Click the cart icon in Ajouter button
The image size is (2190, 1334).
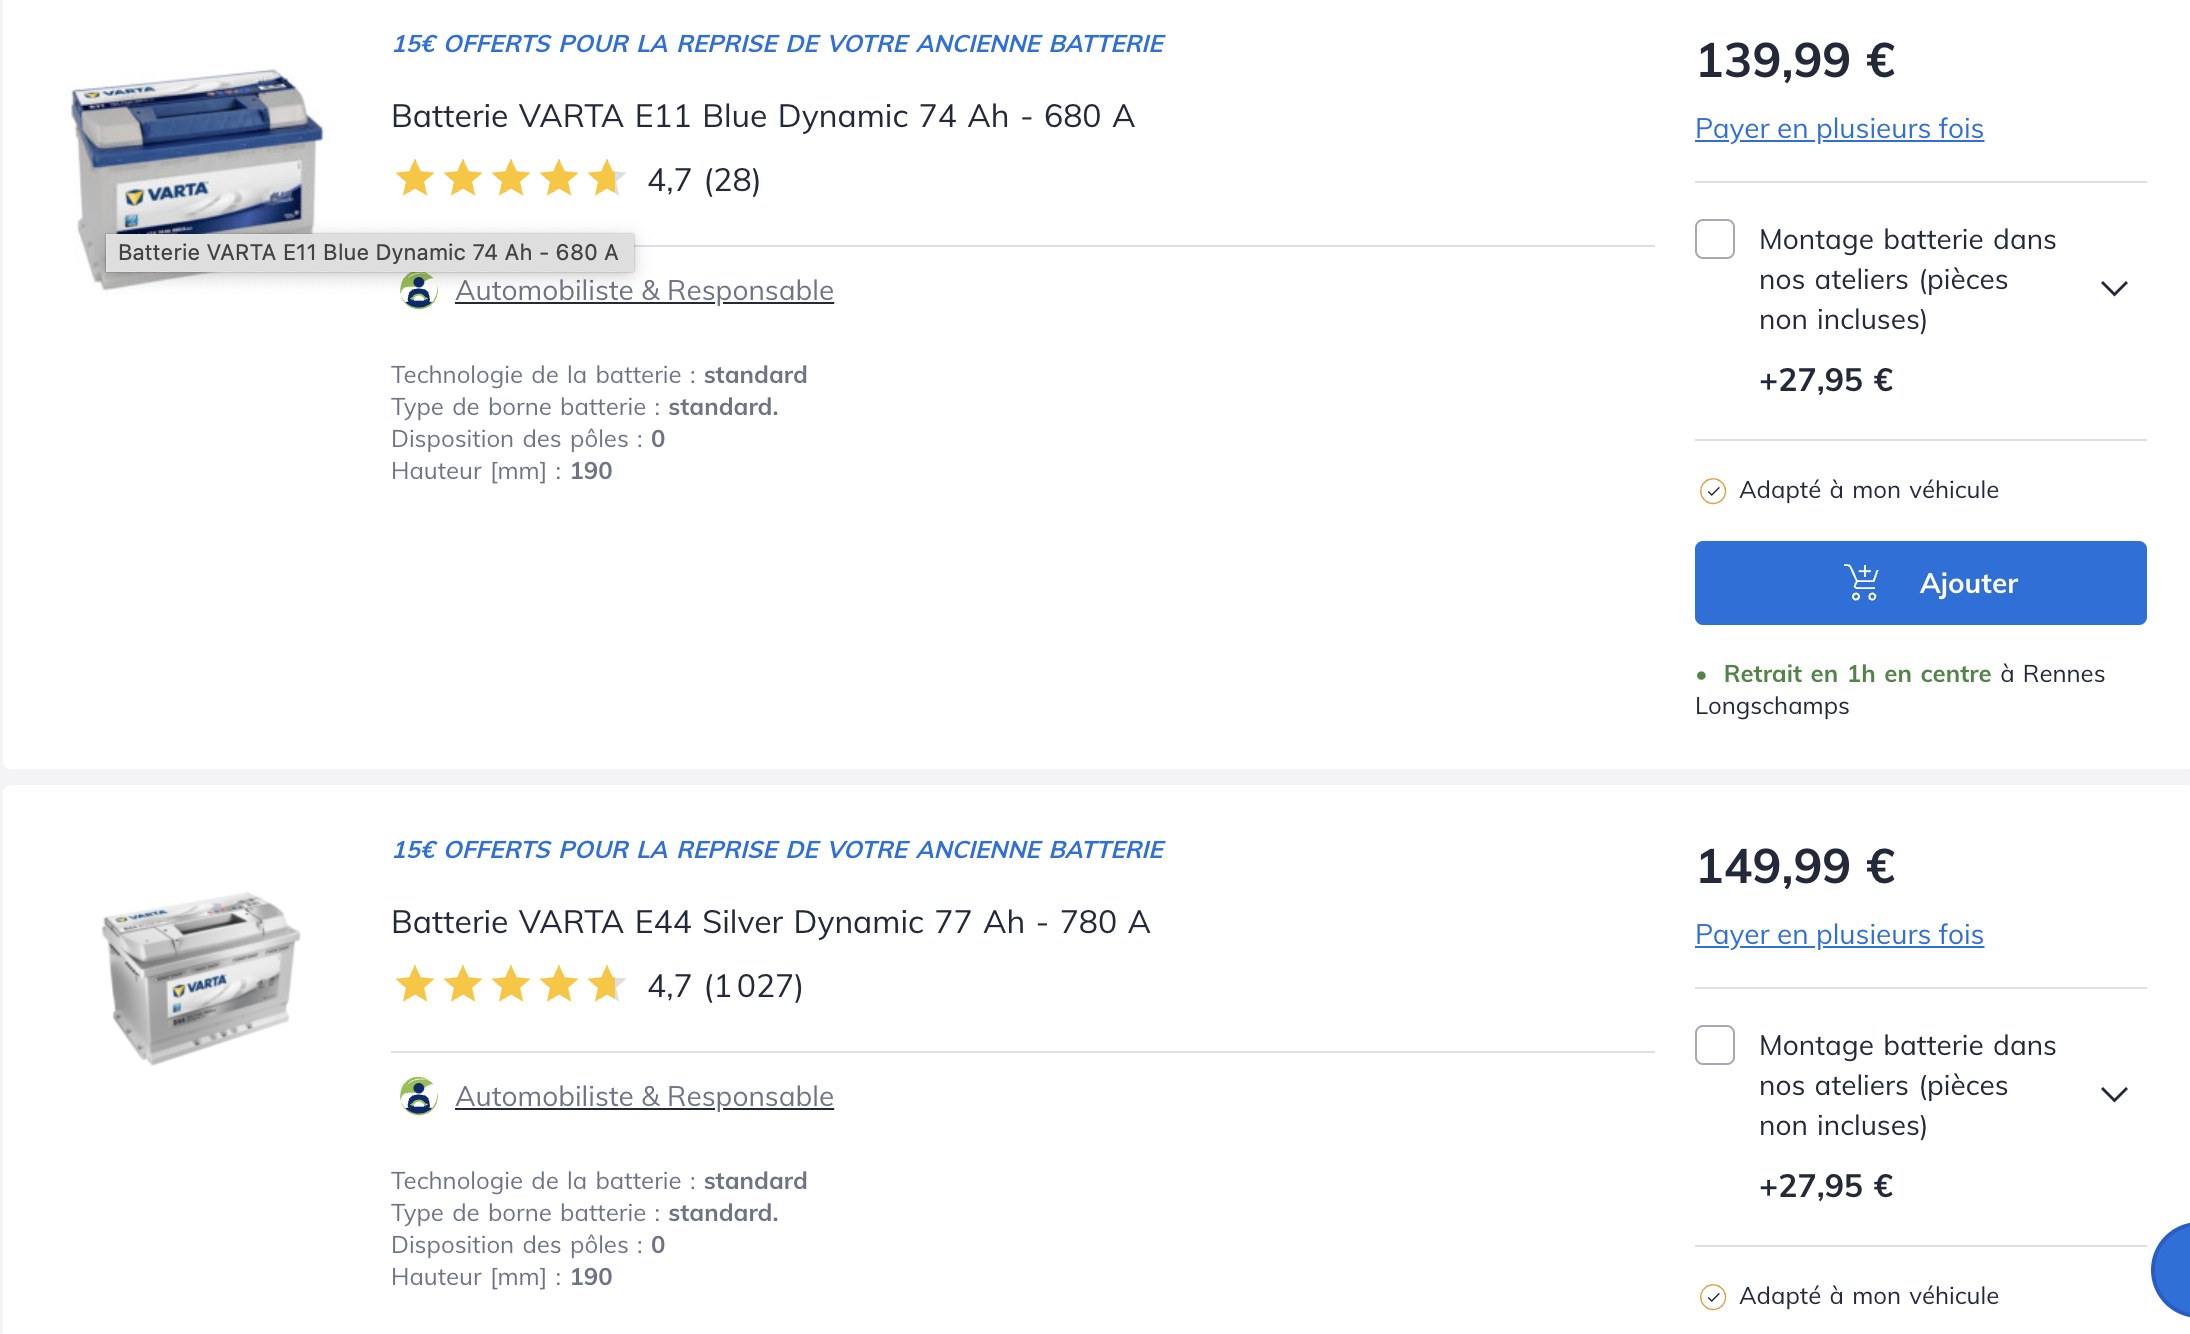[1862, 583]
